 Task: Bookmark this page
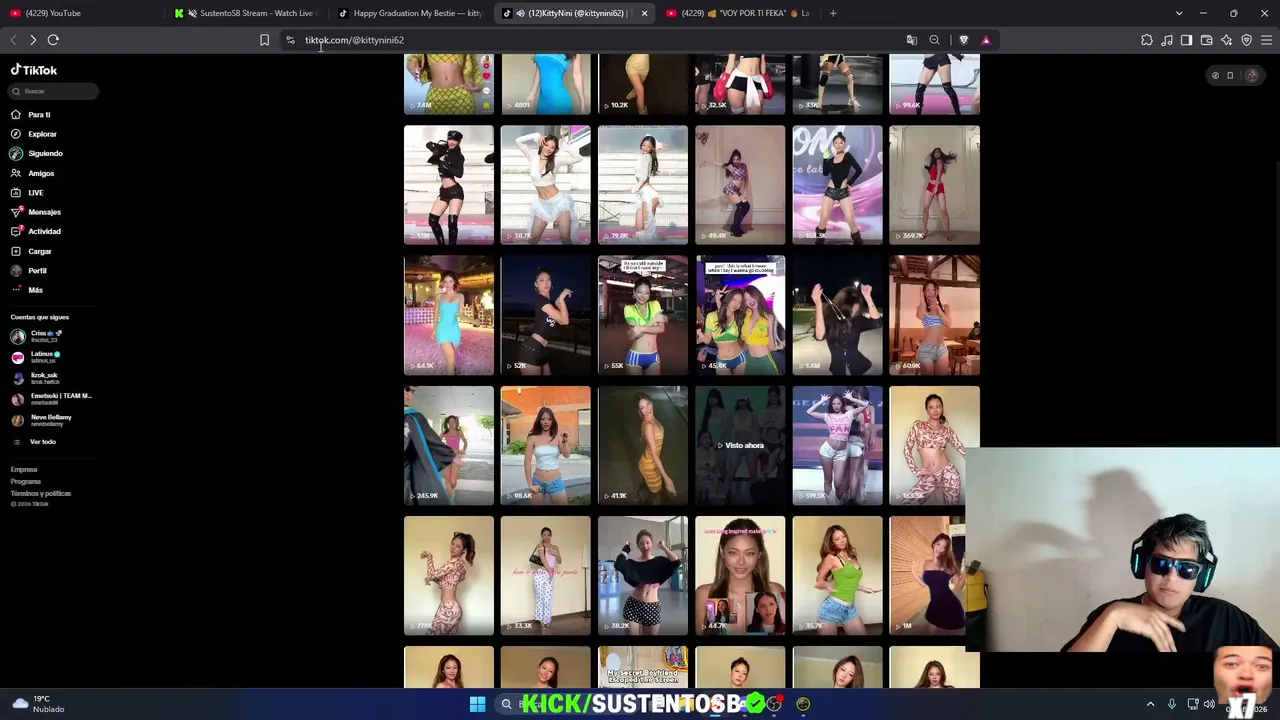pyautogui.click(x=264, y=40)
